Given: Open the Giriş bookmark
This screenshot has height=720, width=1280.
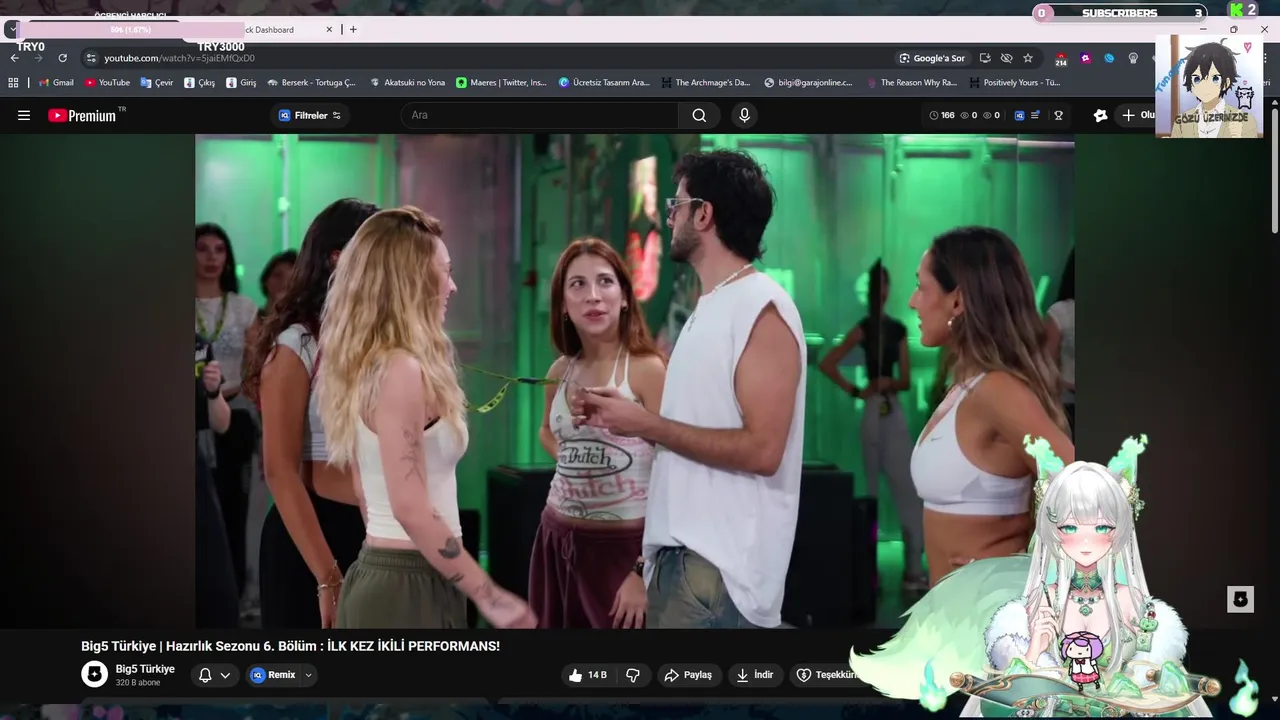Looking at the screenshot, I should click(x=241, y=83).
